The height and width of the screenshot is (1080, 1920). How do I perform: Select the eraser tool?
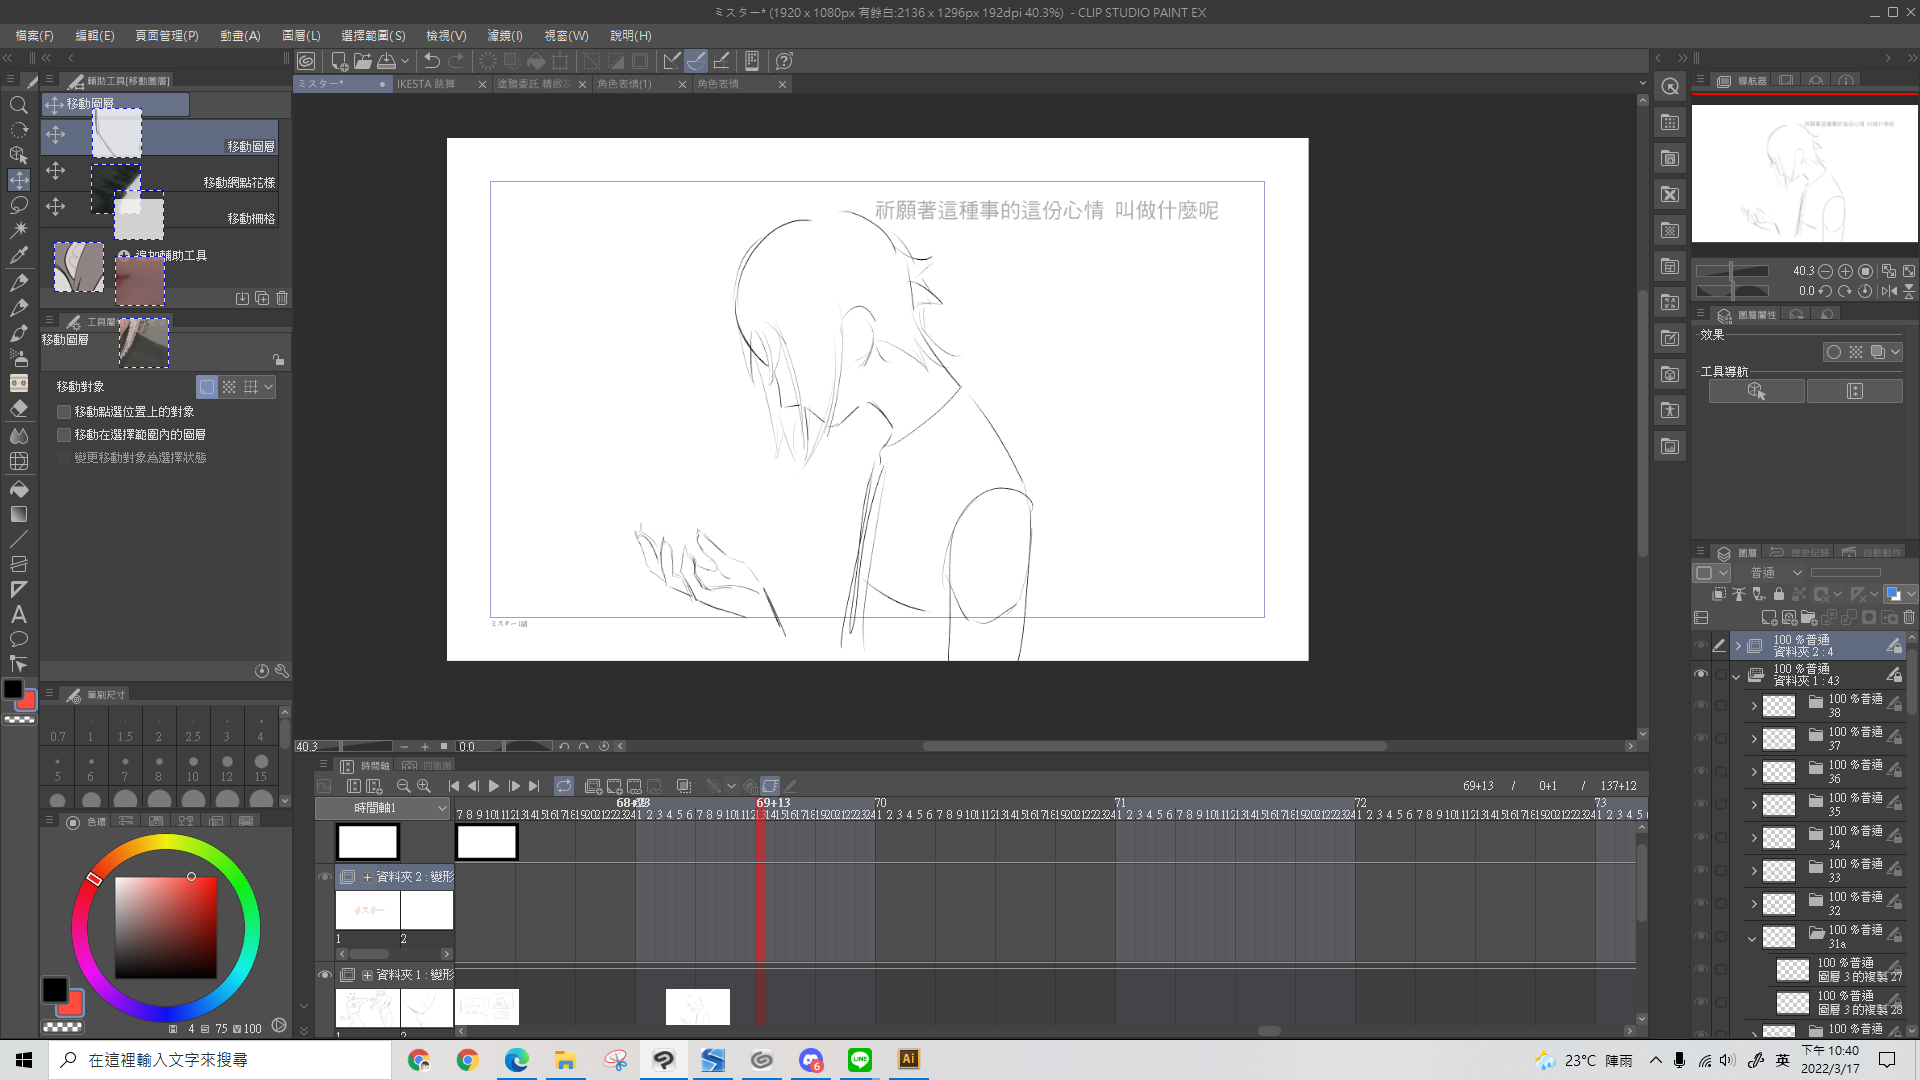(18, 409)
